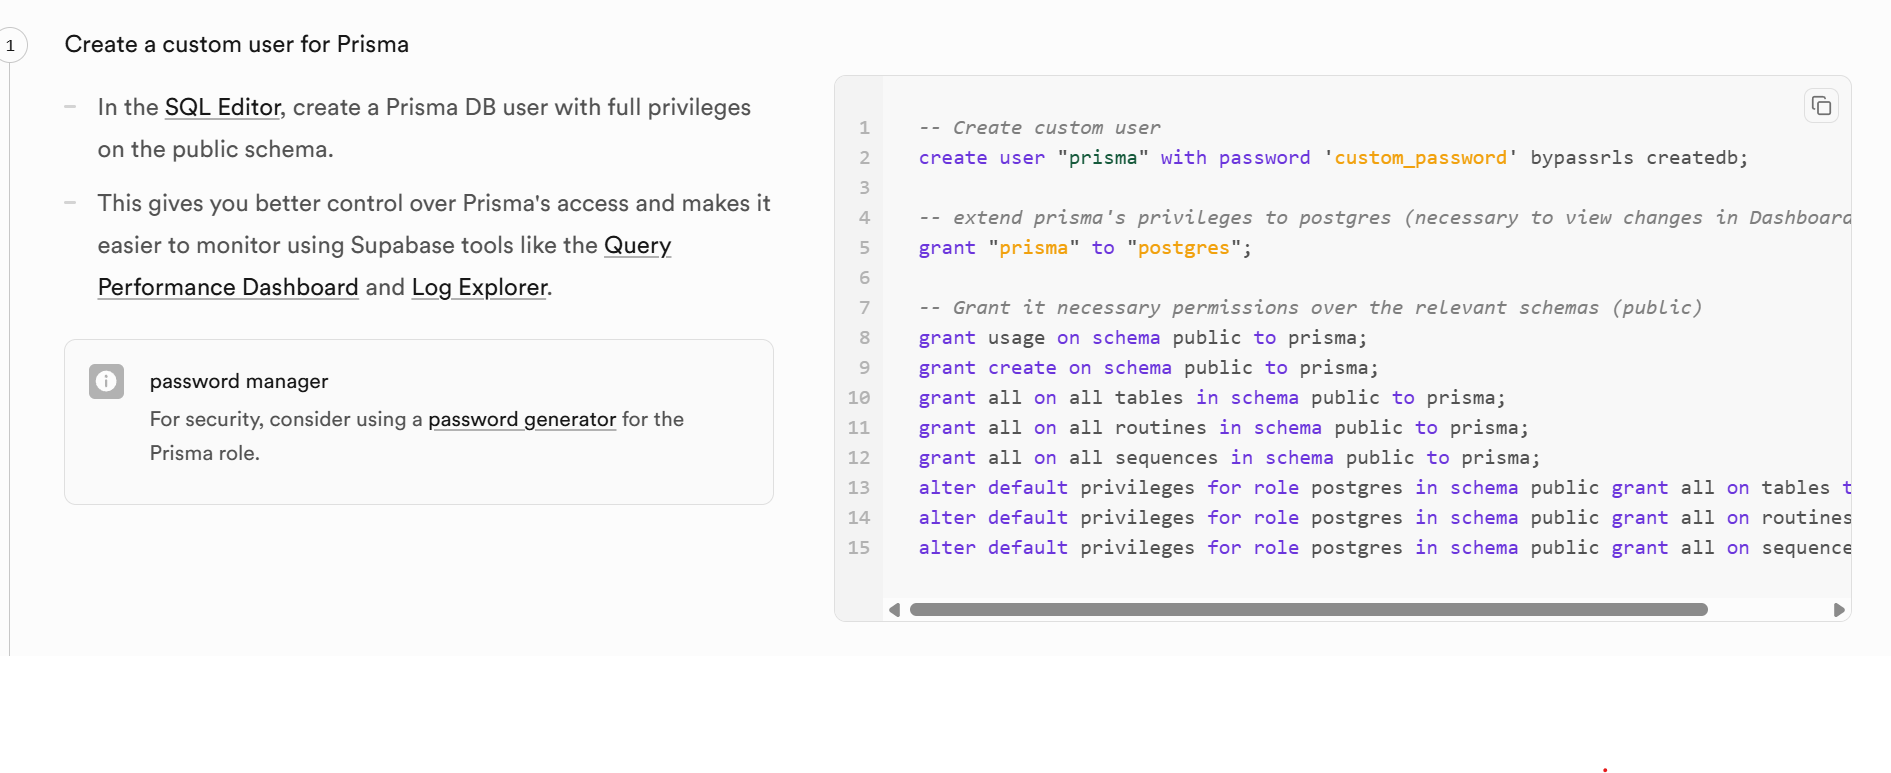Open the Log Explorer link

click(480, 287)
